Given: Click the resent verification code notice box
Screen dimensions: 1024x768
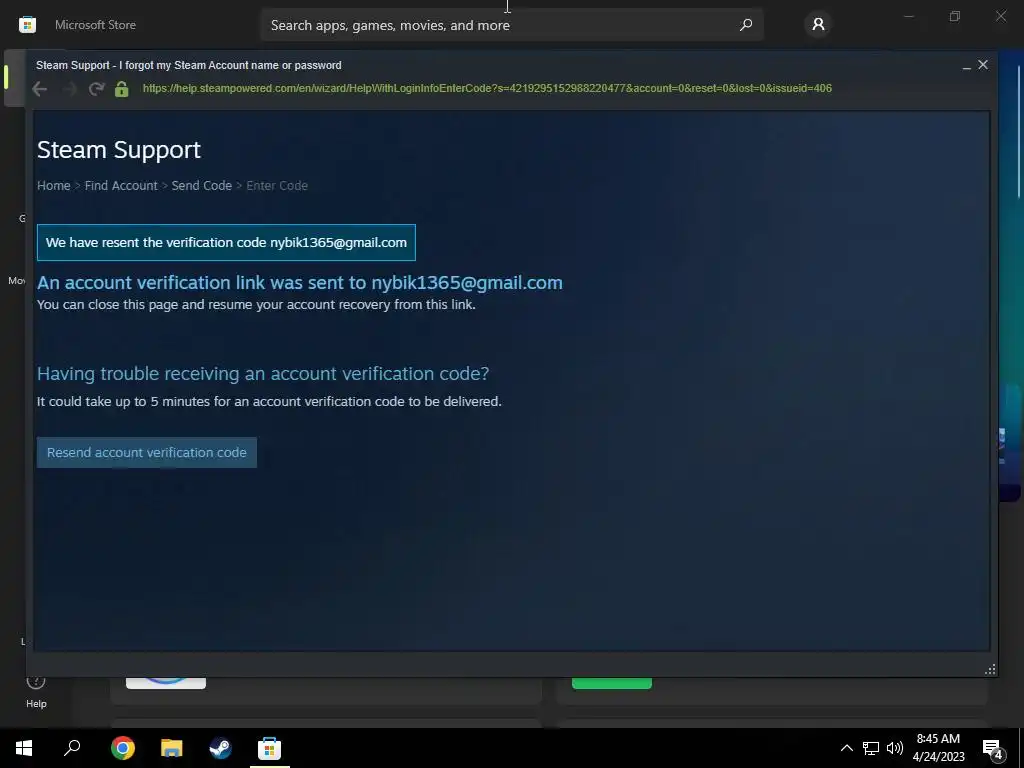Looking at the screenshot, I should (x=227, y=242).
